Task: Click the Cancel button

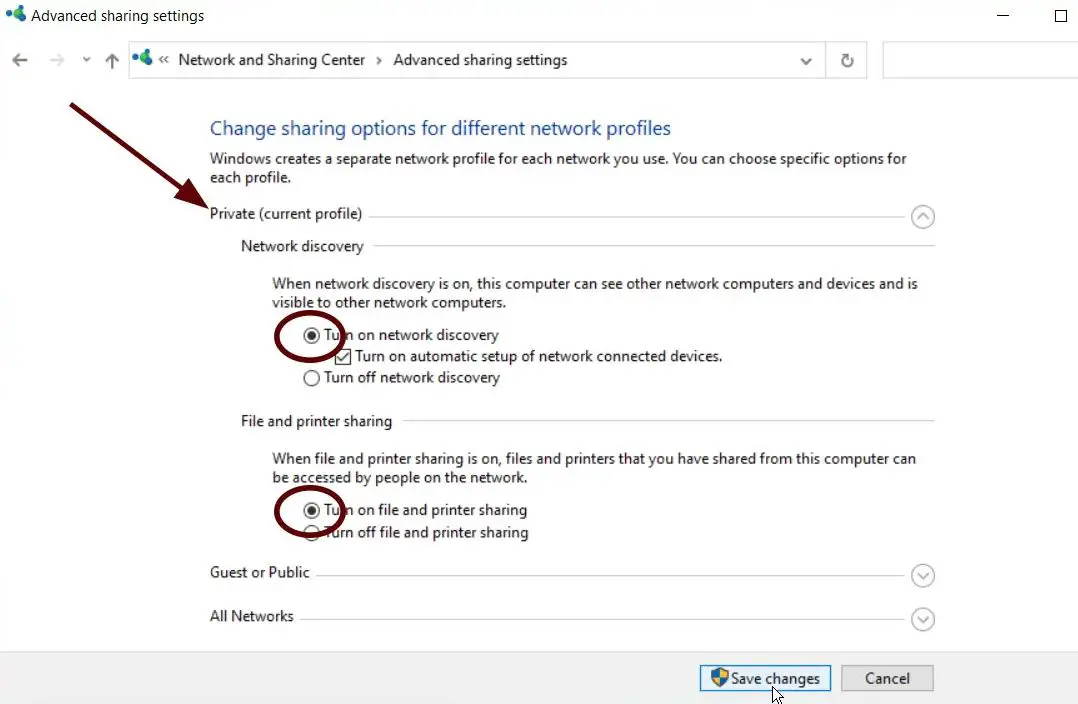Action: (887, 678)
